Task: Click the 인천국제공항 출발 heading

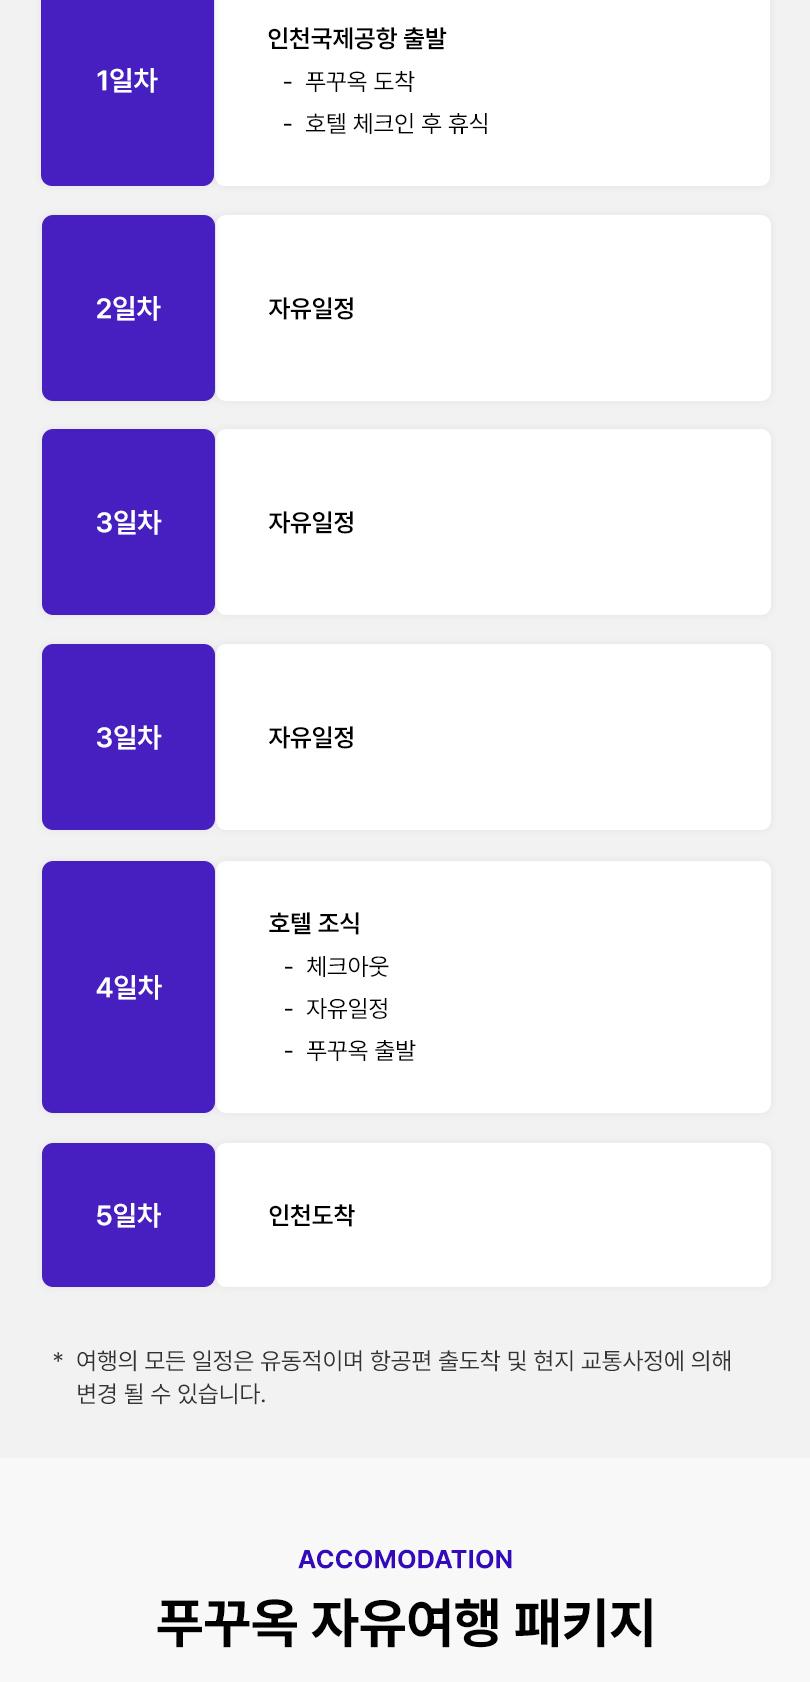Action: [357, 39]
